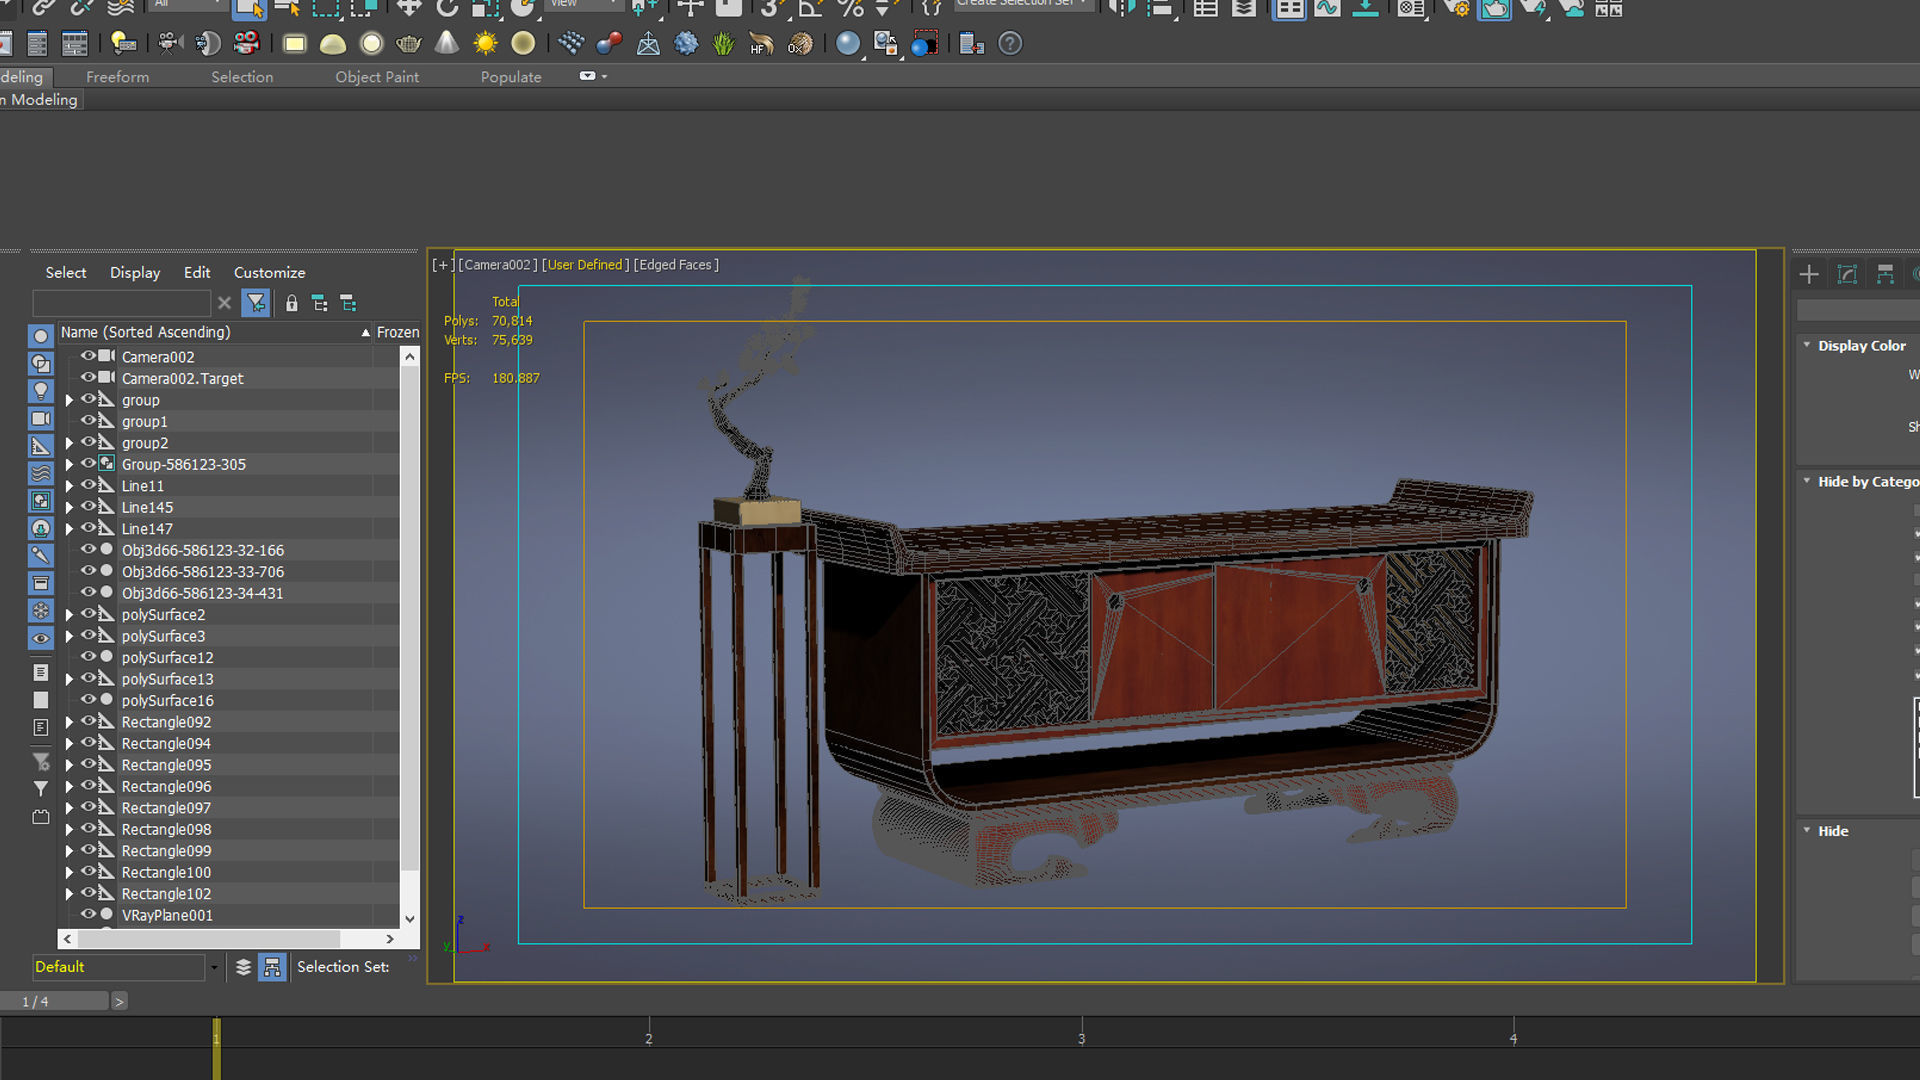Click the light lister bulb icon
1920x1080 pixels.
123,43
